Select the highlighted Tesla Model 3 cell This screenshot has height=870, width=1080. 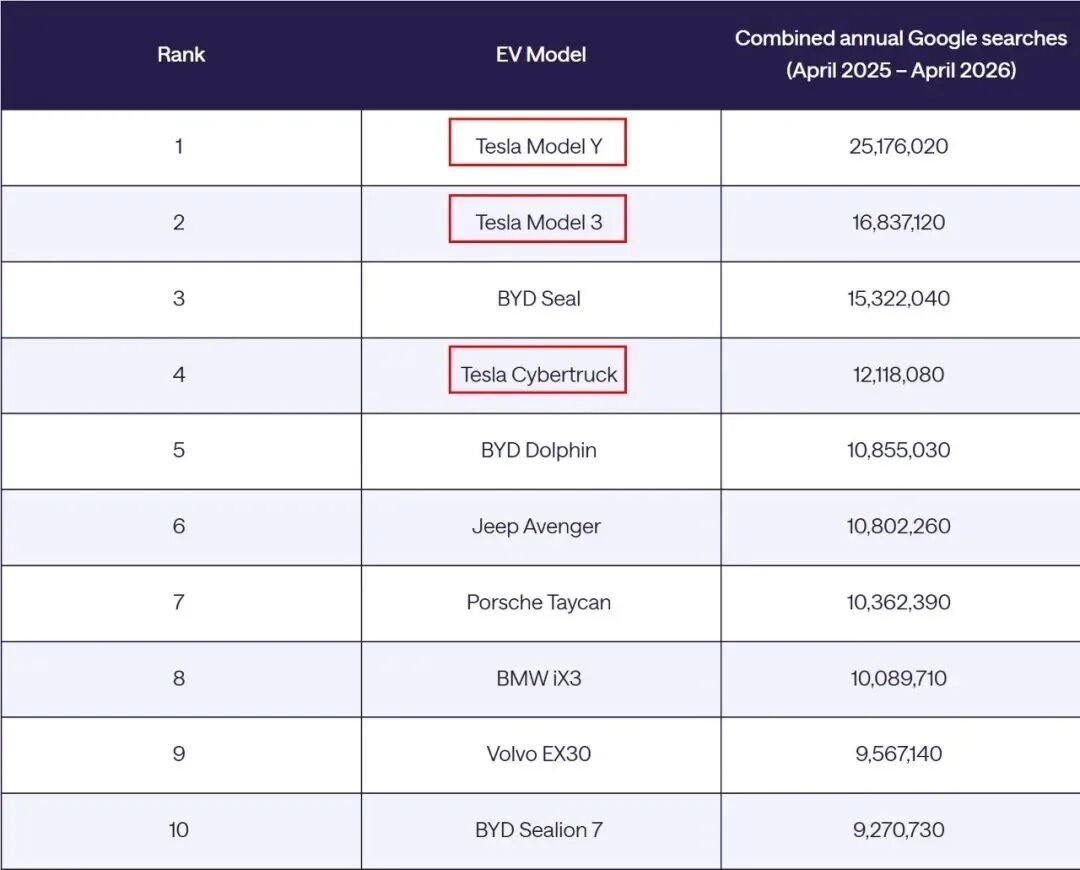[537, 218]
